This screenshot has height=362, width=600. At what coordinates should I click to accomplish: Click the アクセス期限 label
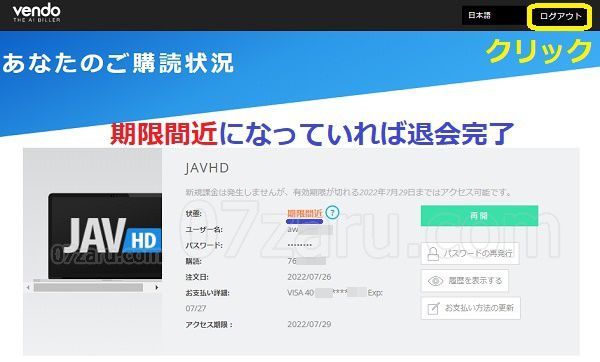(x=209, y=325)
